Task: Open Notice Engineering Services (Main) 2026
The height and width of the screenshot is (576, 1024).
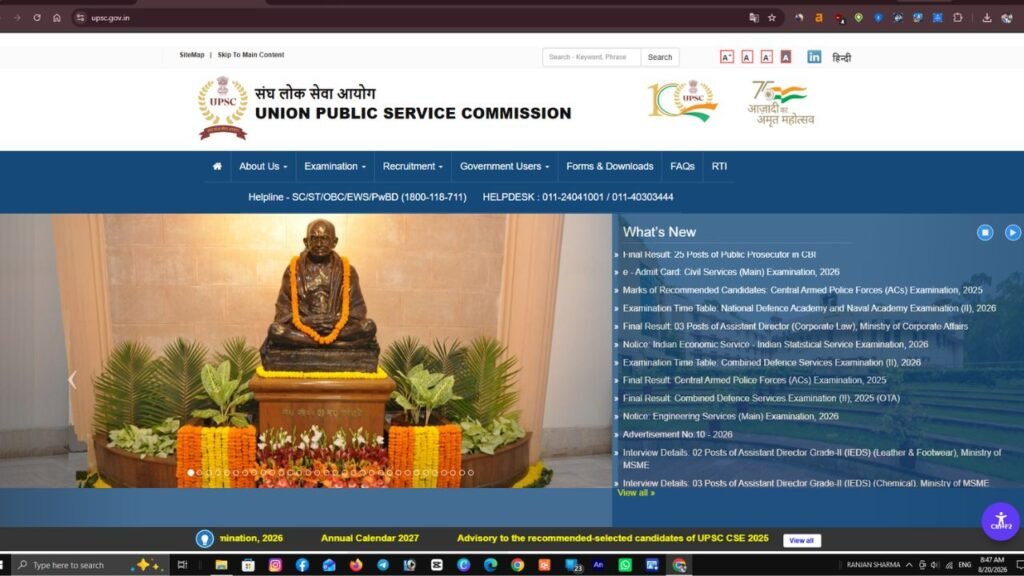Action: [730, 416]
